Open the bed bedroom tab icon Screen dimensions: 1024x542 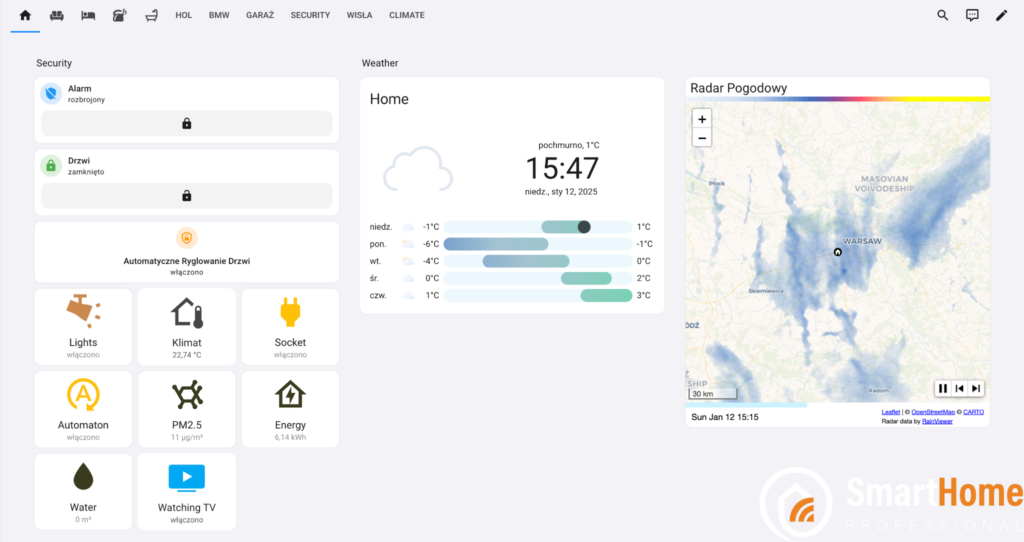tap(88, 15)
